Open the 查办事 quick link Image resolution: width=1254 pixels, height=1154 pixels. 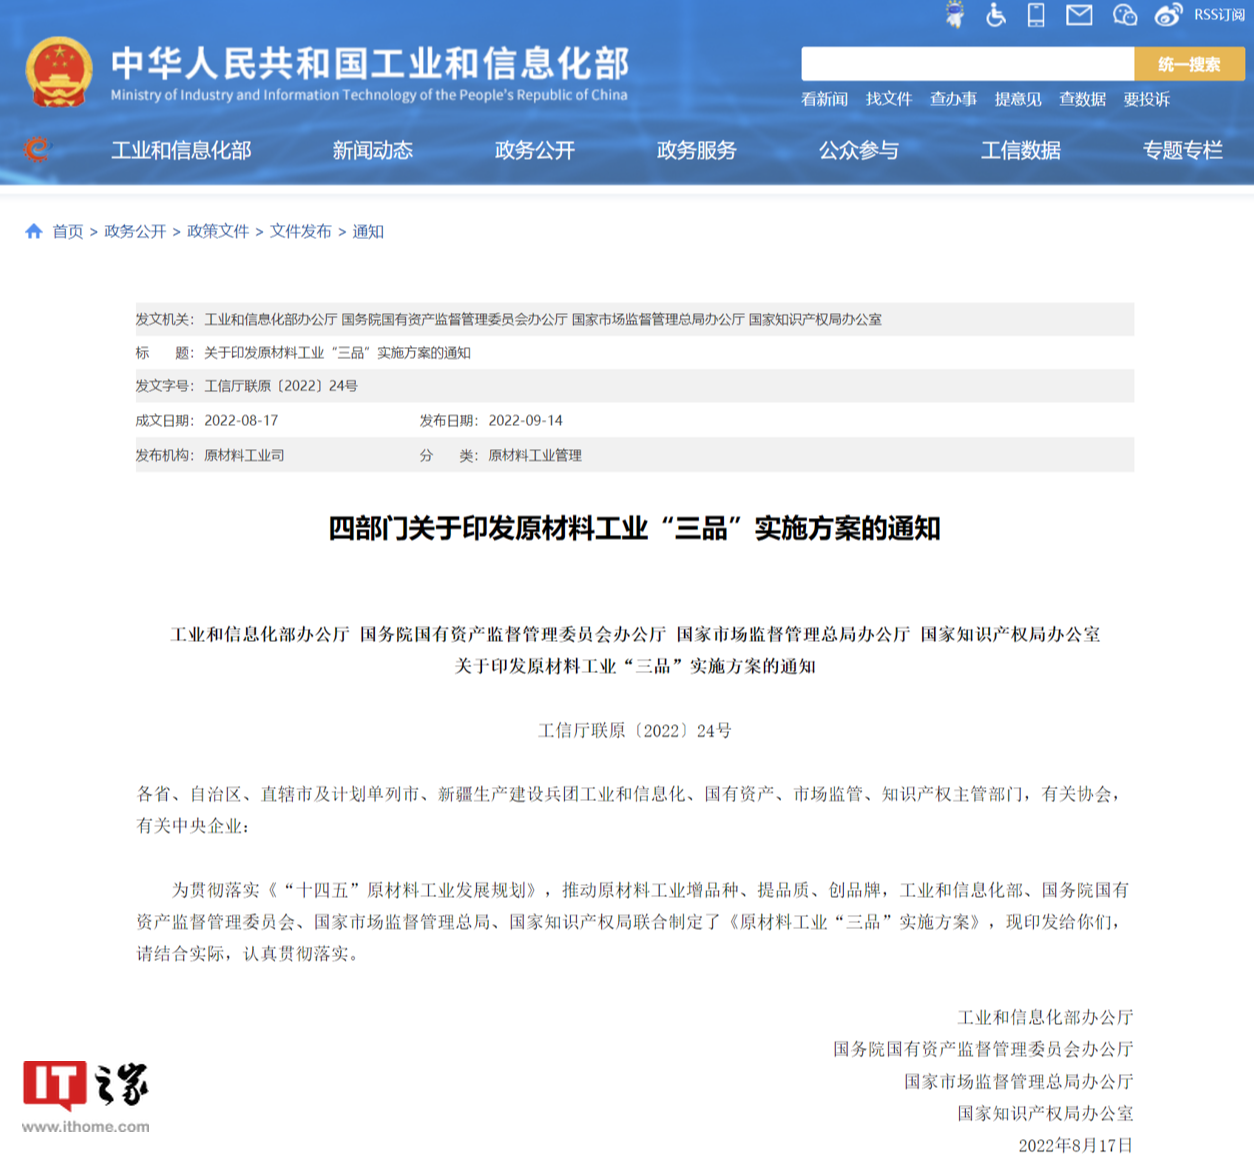[953, 99]
